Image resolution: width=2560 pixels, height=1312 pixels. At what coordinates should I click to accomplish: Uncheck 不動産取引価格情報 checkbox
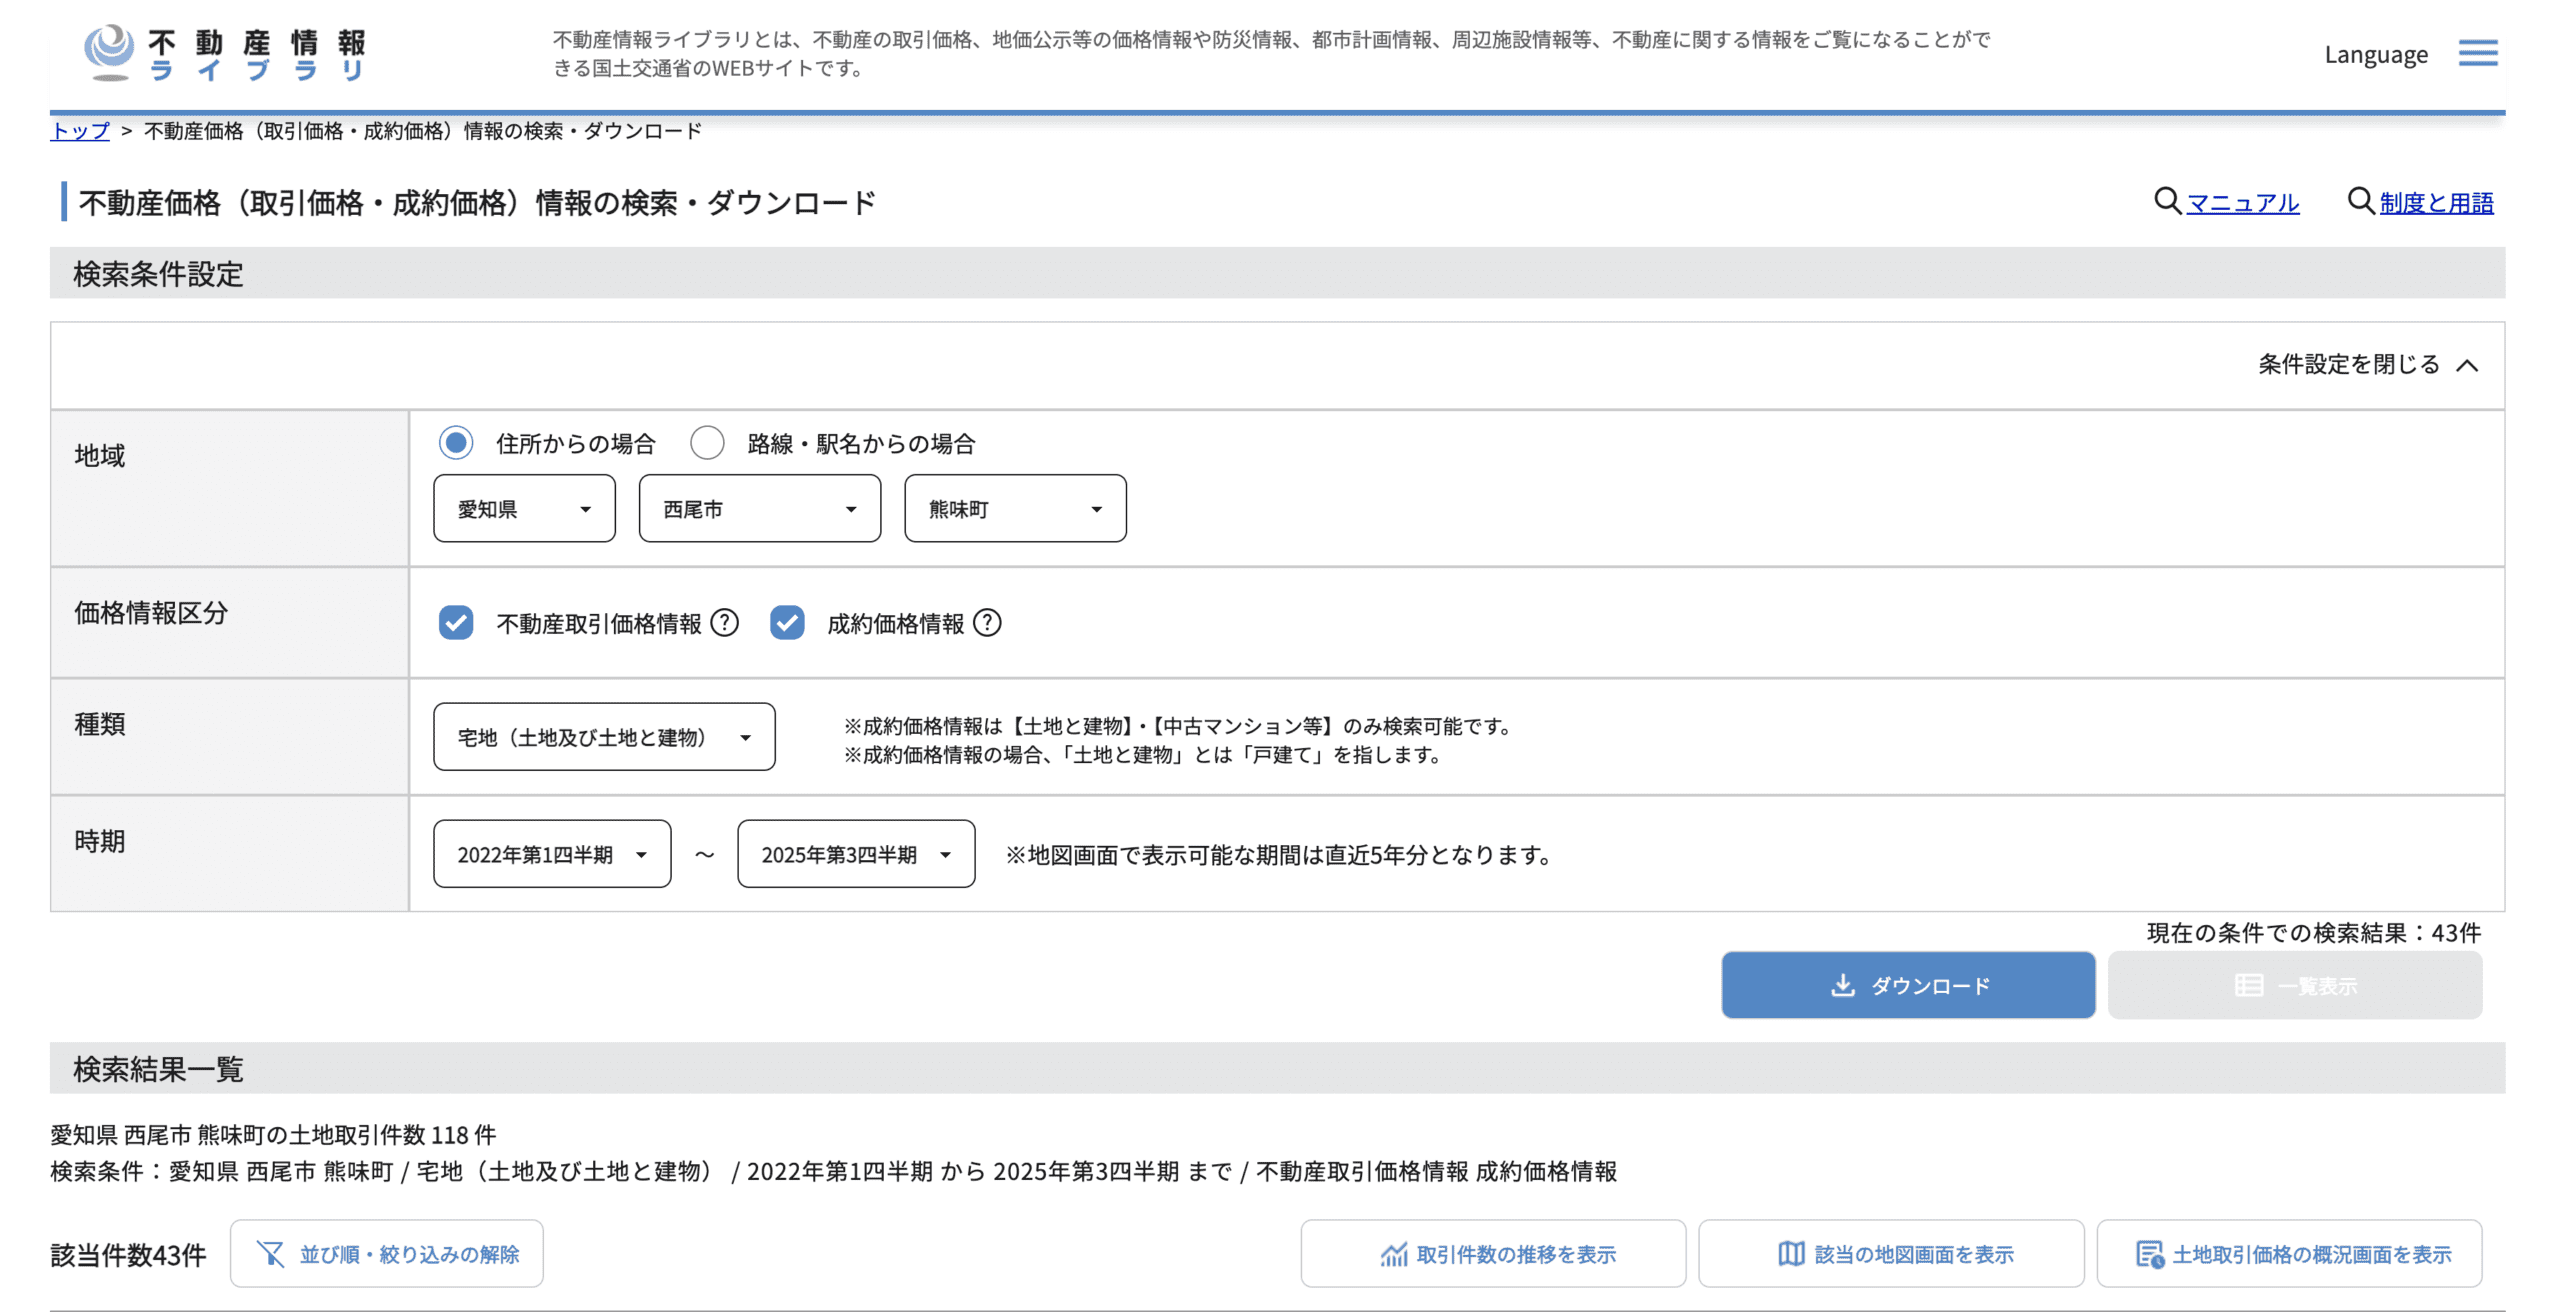click(x=456, y=623)
